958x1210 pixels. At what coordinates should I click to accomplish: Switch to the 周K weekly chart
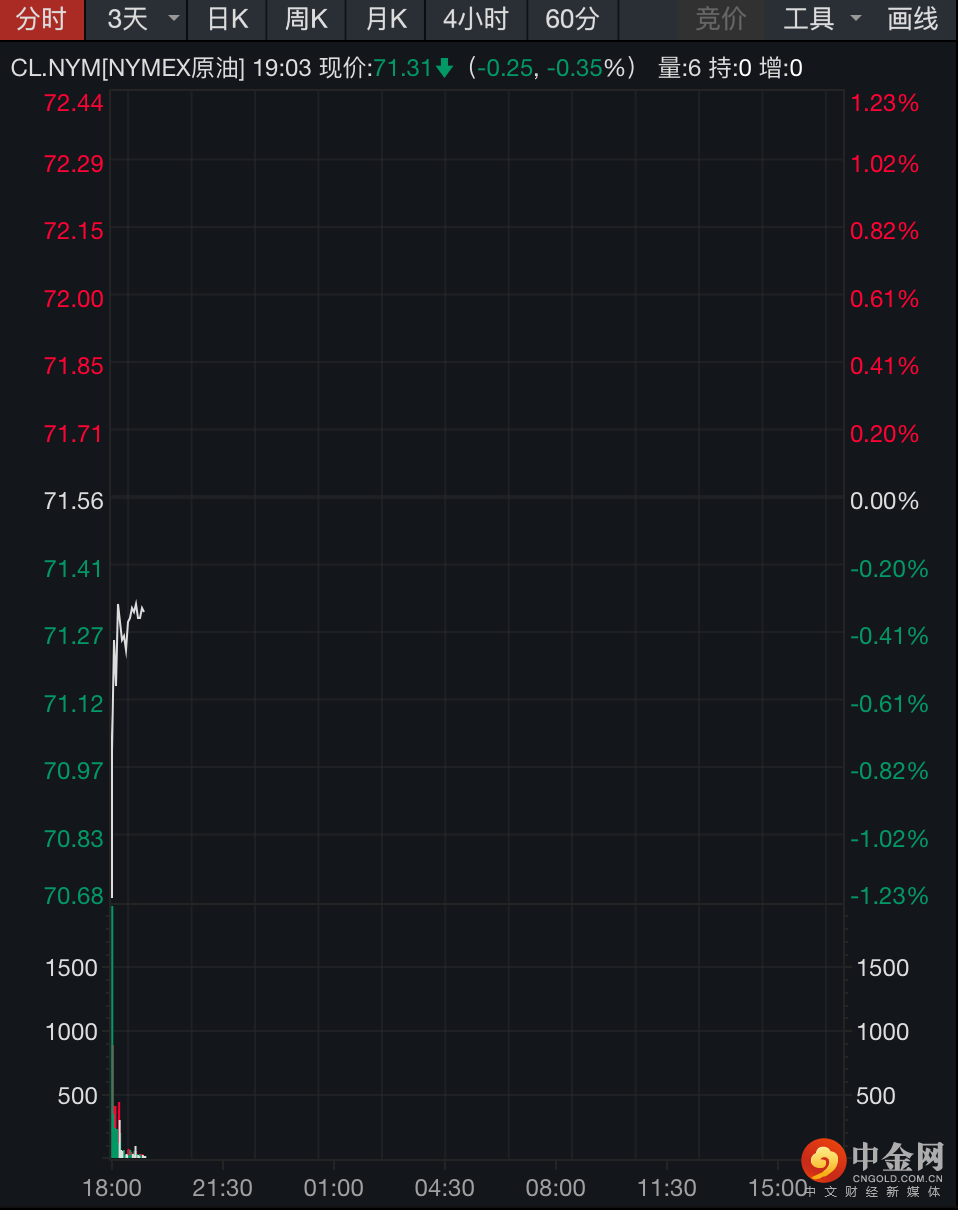[306, 19]
